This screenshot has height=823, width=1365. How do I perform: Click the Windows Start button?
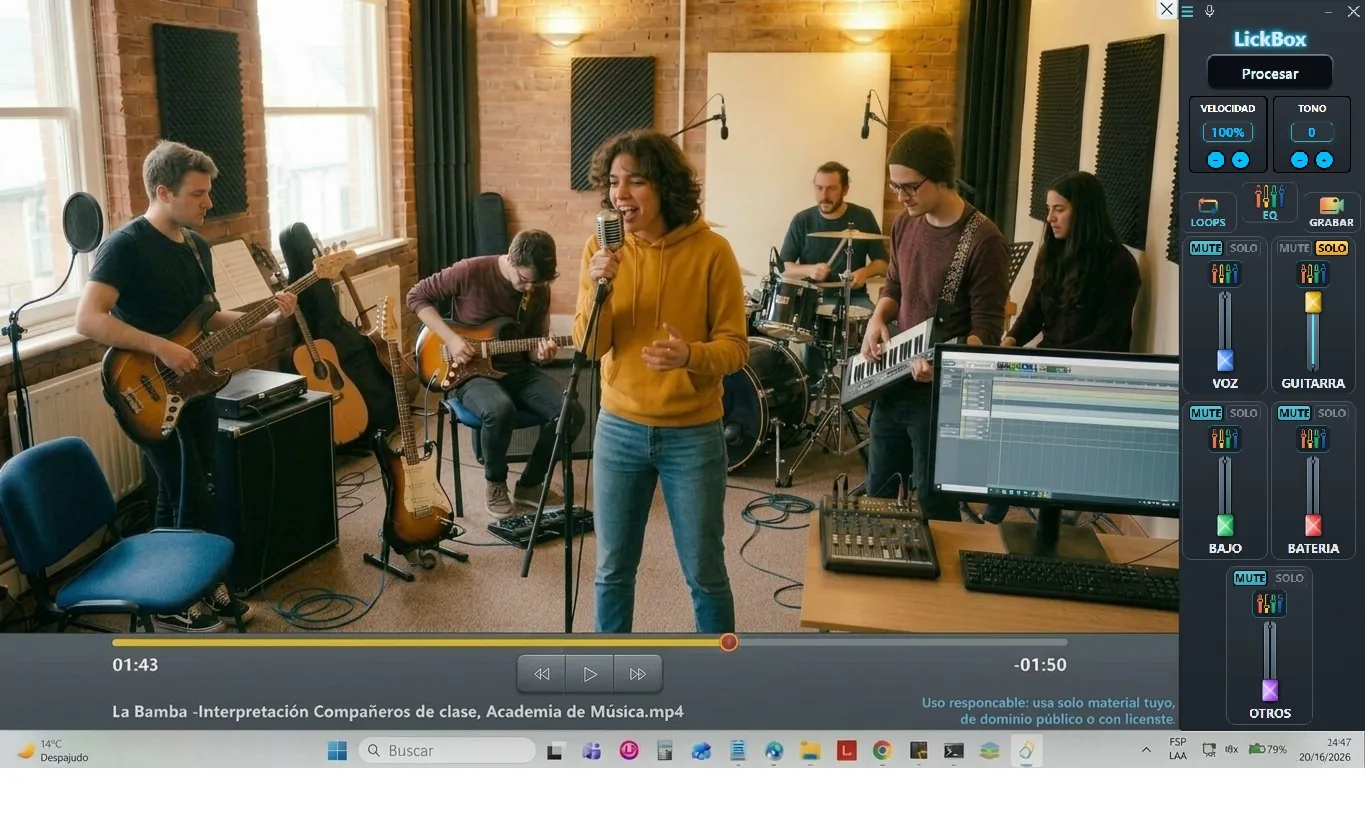pos(337,750)
